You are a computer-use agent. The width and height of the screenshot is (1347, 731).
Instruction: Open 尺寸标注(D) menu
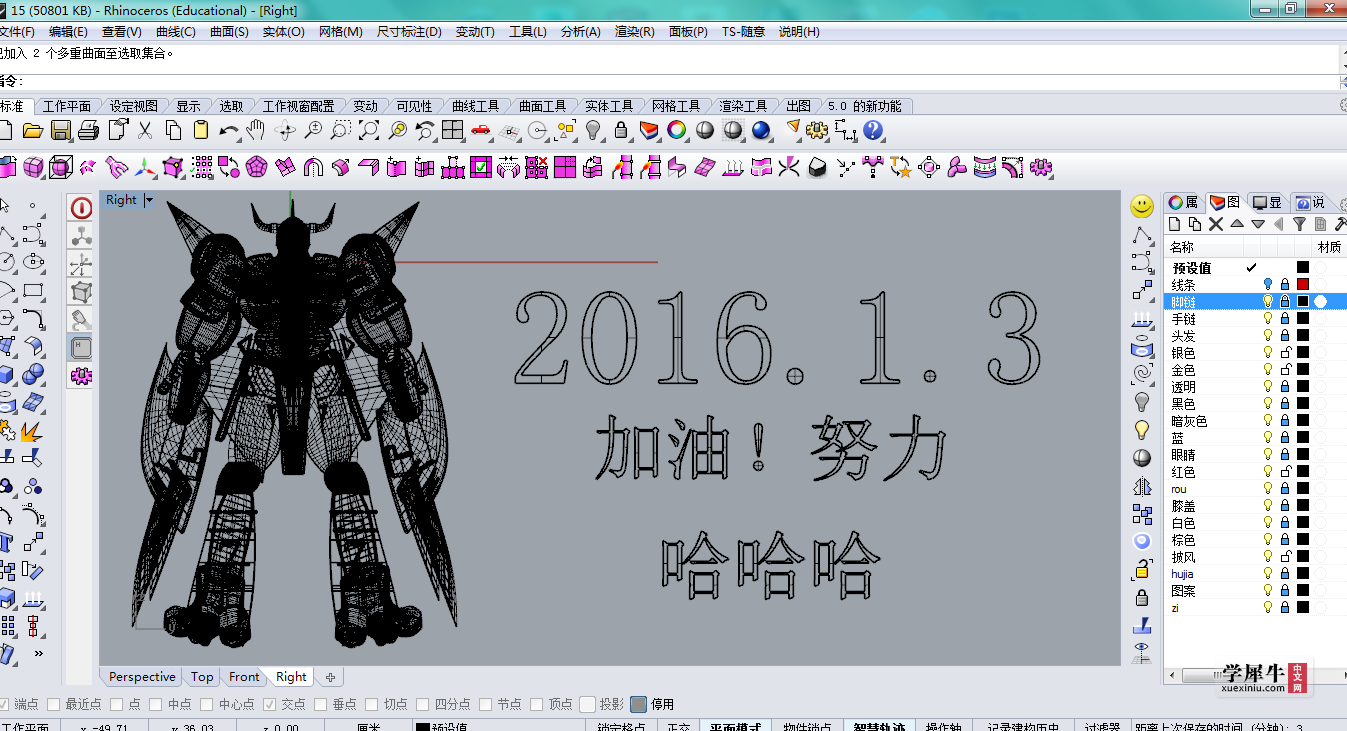click(x=409, y=31)
